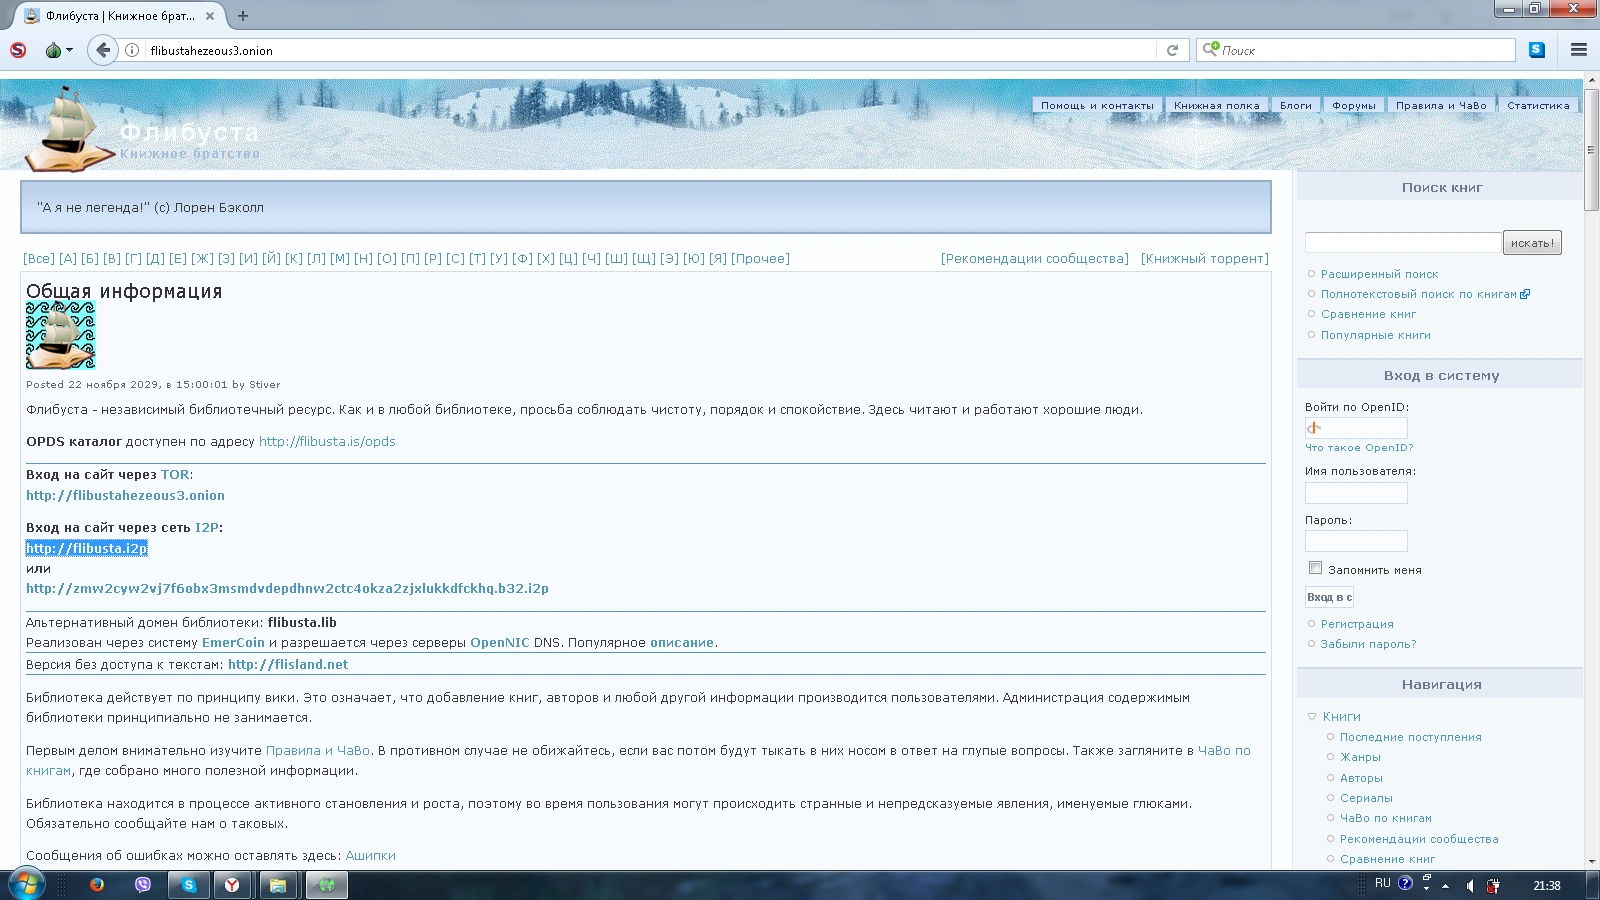Open the [Рекомендации сообщества] link
Image resolution: width=1600 pixels, height=900 pixels.
click(1035, 258)
